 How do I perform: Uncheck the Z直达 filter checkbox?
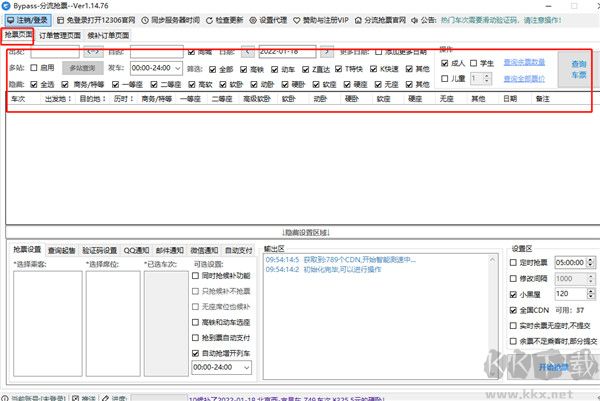click(x=305, y=69)
